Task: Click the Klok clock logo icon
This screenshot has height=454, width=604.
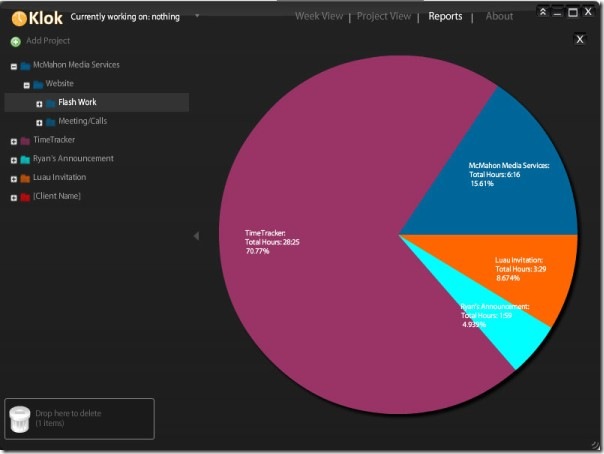Action: click(19, 18)
